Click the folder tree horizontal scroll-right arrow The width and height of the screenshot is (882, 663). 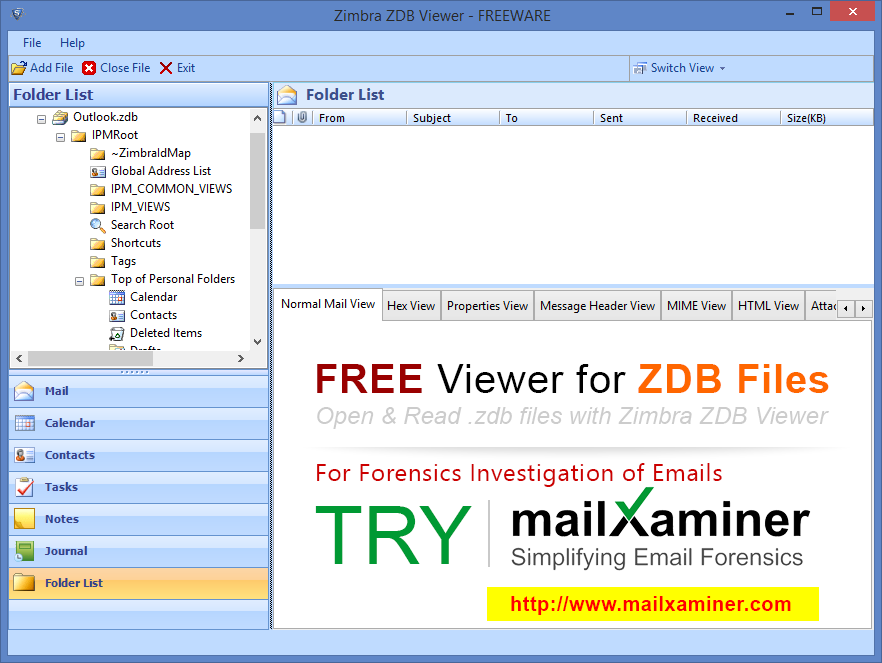click(x=241, y=358)
